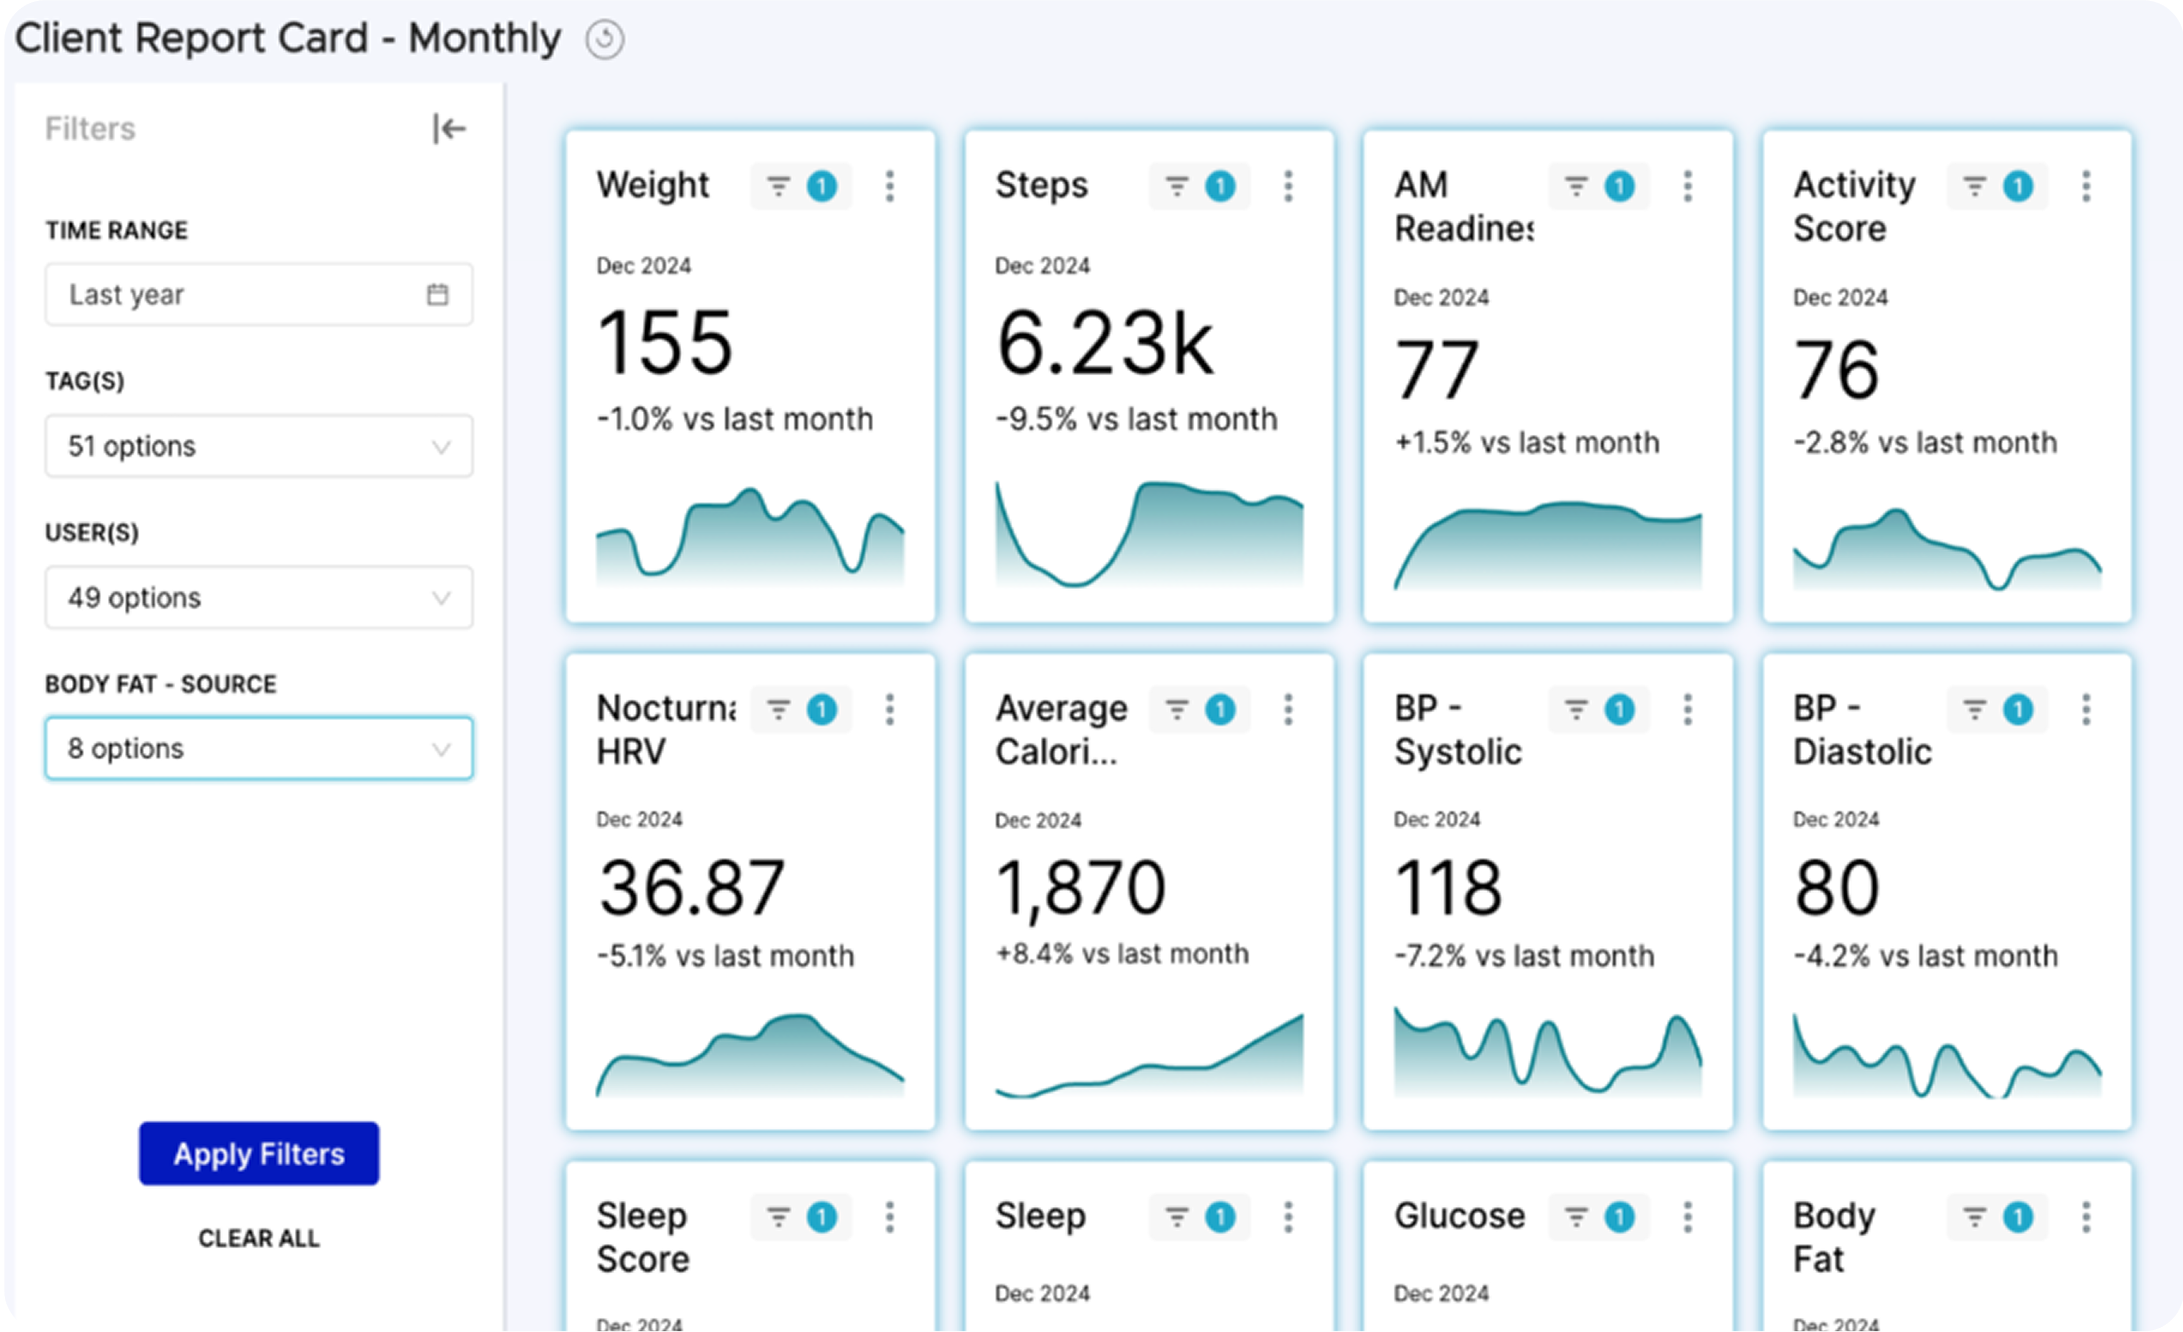Open the three-dot menu on Weight card

tap(889, 186)
